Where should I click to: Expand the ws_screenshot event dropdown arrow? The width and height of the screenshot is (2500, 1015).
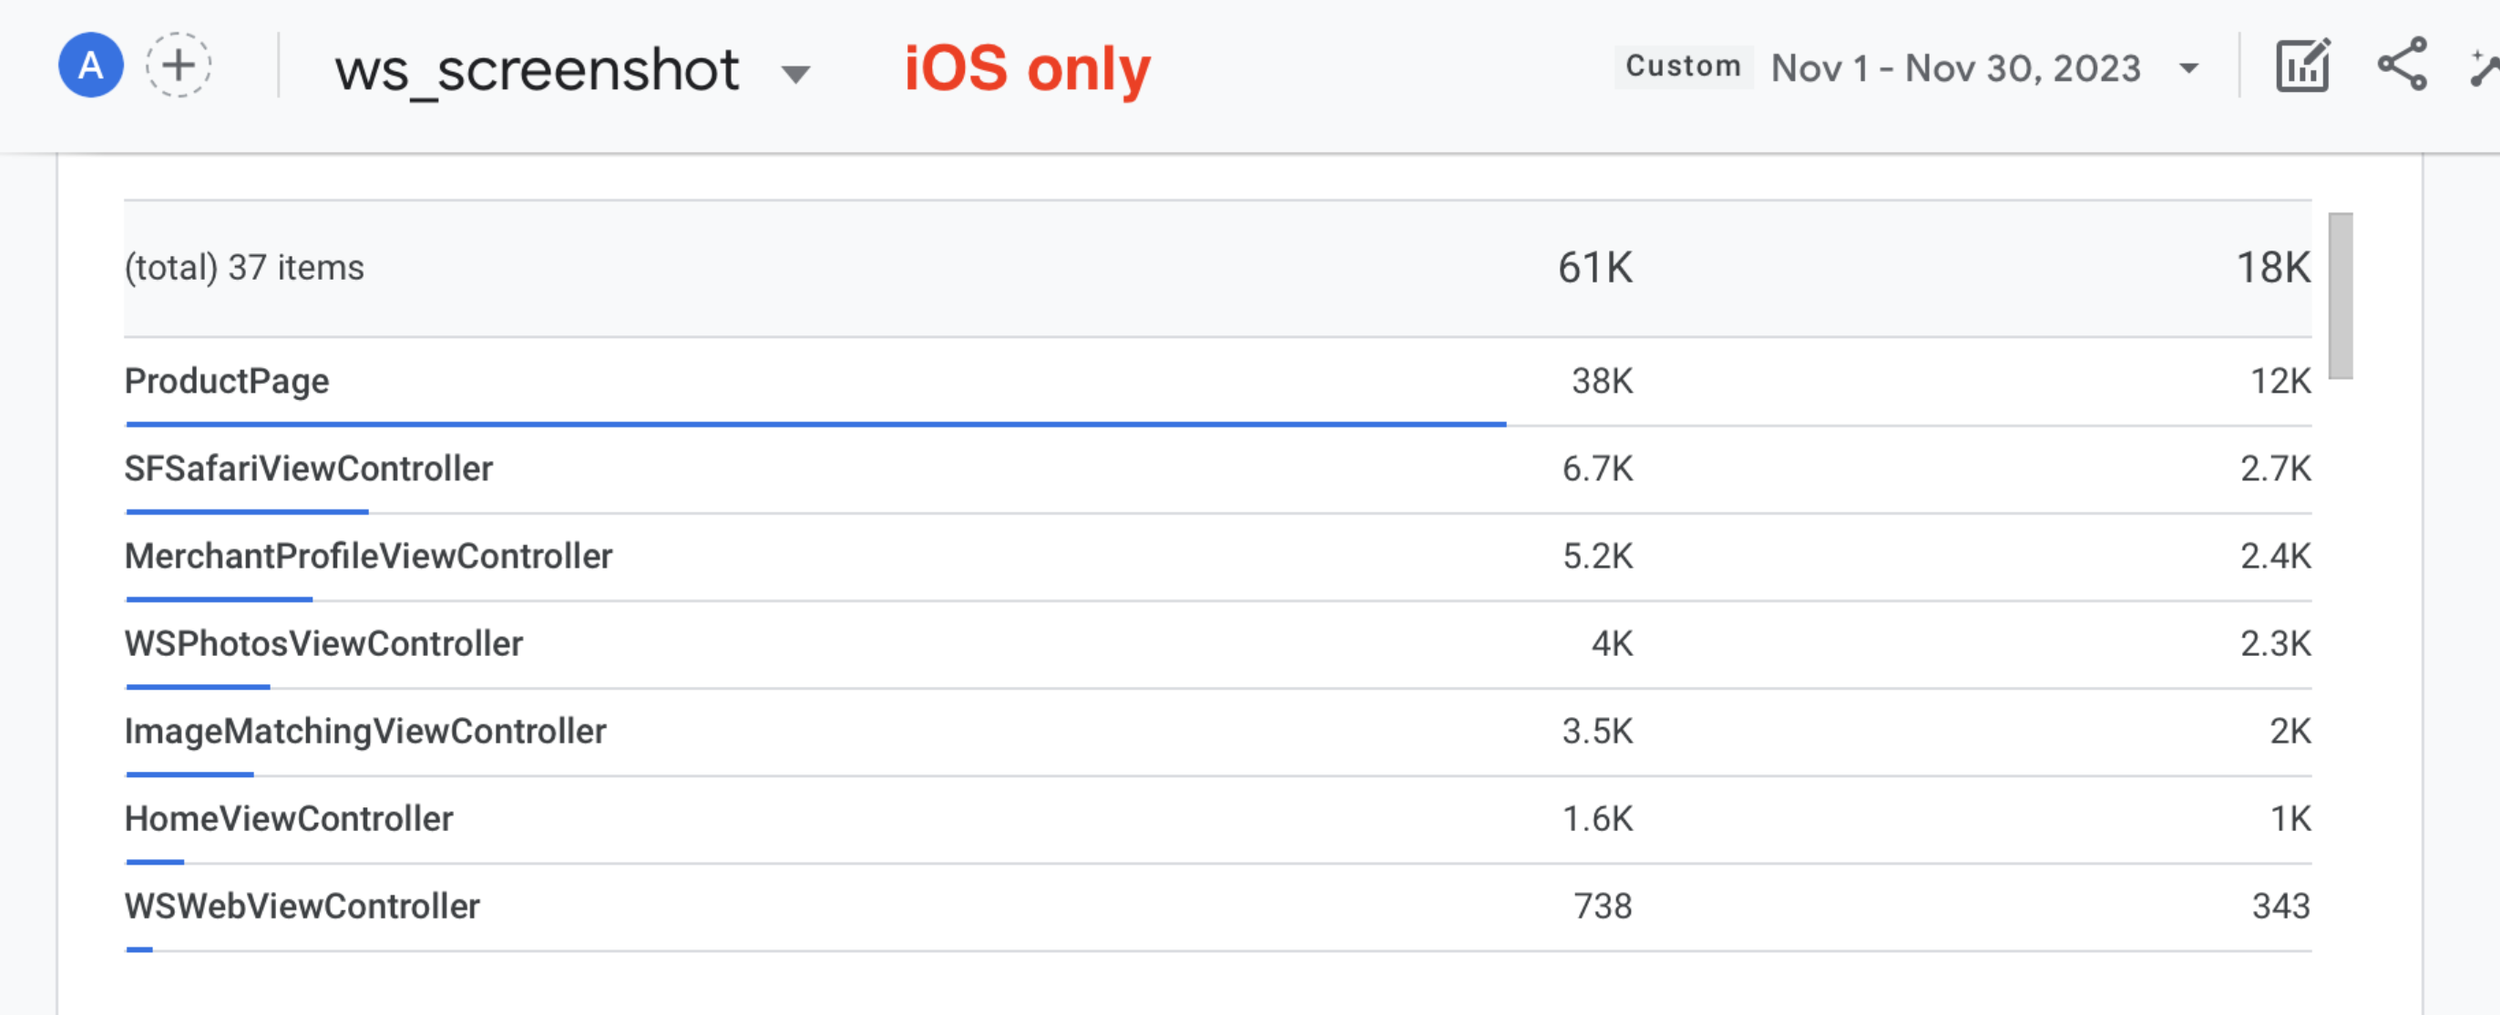795,74
